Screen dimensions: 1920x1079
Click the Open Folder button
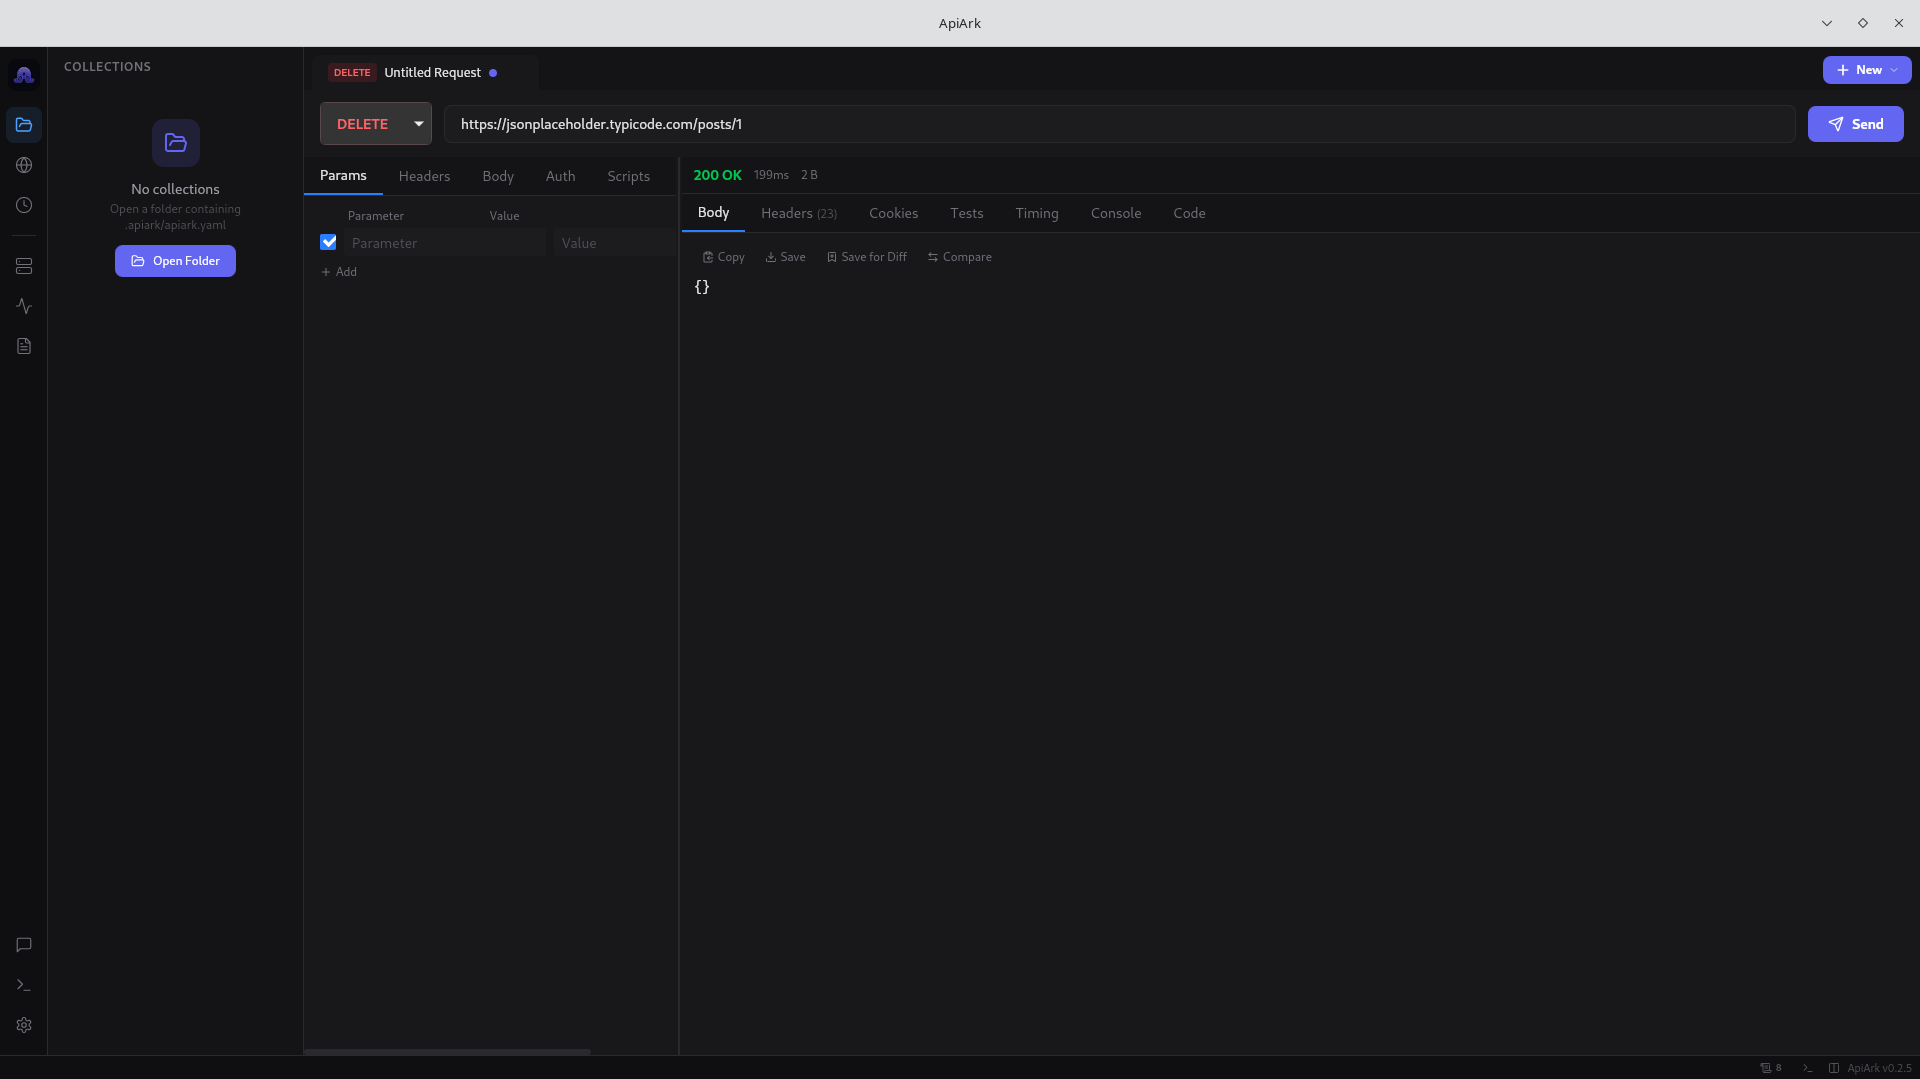point(175,261)
